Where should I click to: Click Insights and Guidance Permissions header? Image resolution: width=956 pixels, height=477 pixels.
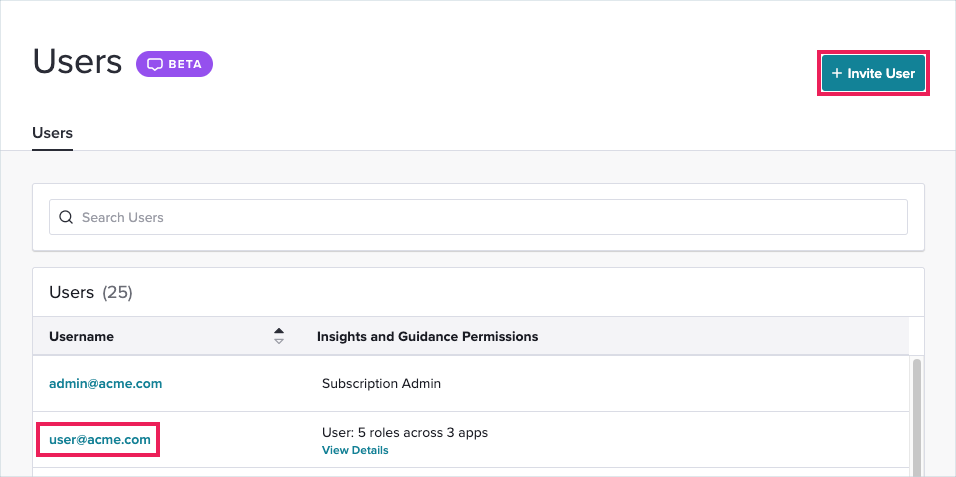427,336
